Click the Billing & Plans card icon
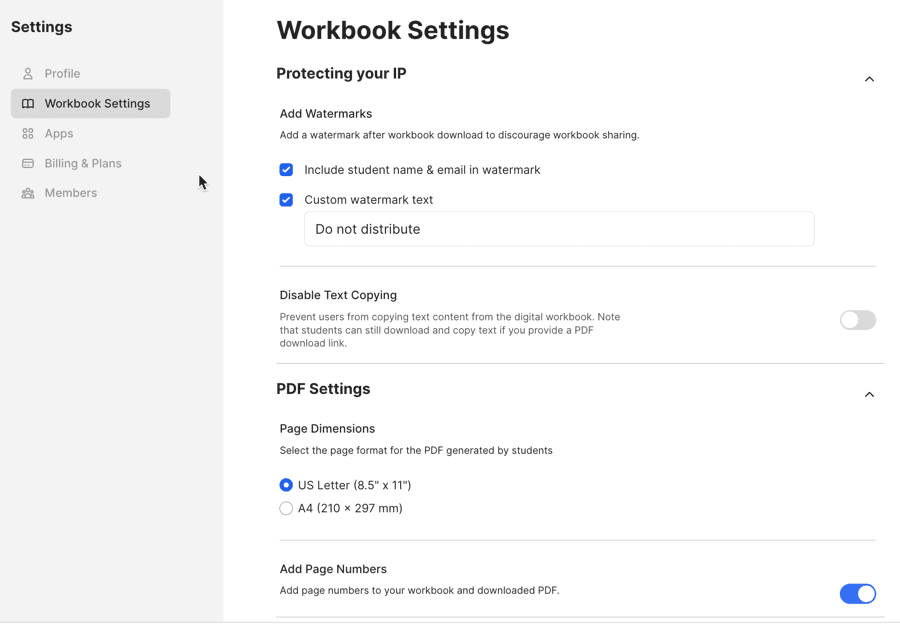This screenshot has width=900, height=624. pyautogui.click(x=28, y=164)
